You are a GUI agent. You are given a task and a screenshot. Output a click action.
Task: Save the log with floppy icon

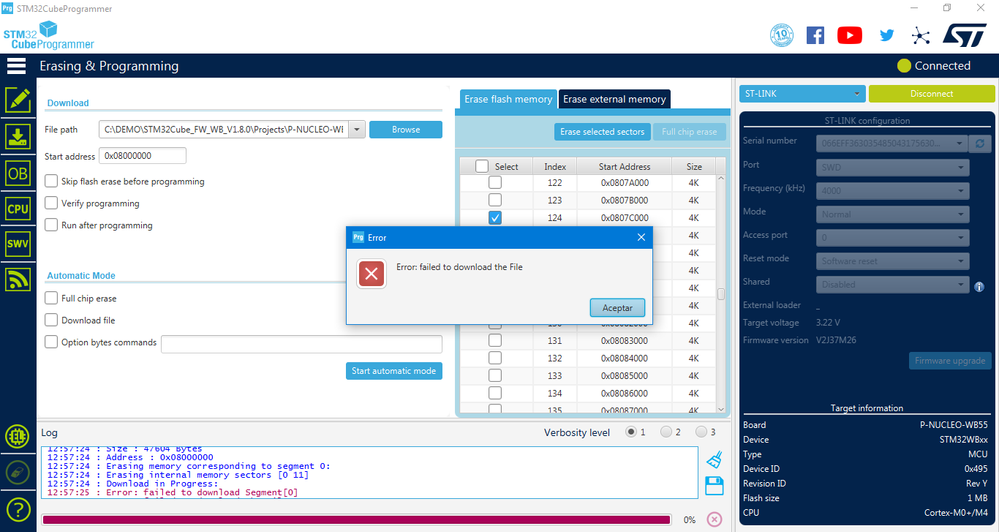tap(715, 485)
